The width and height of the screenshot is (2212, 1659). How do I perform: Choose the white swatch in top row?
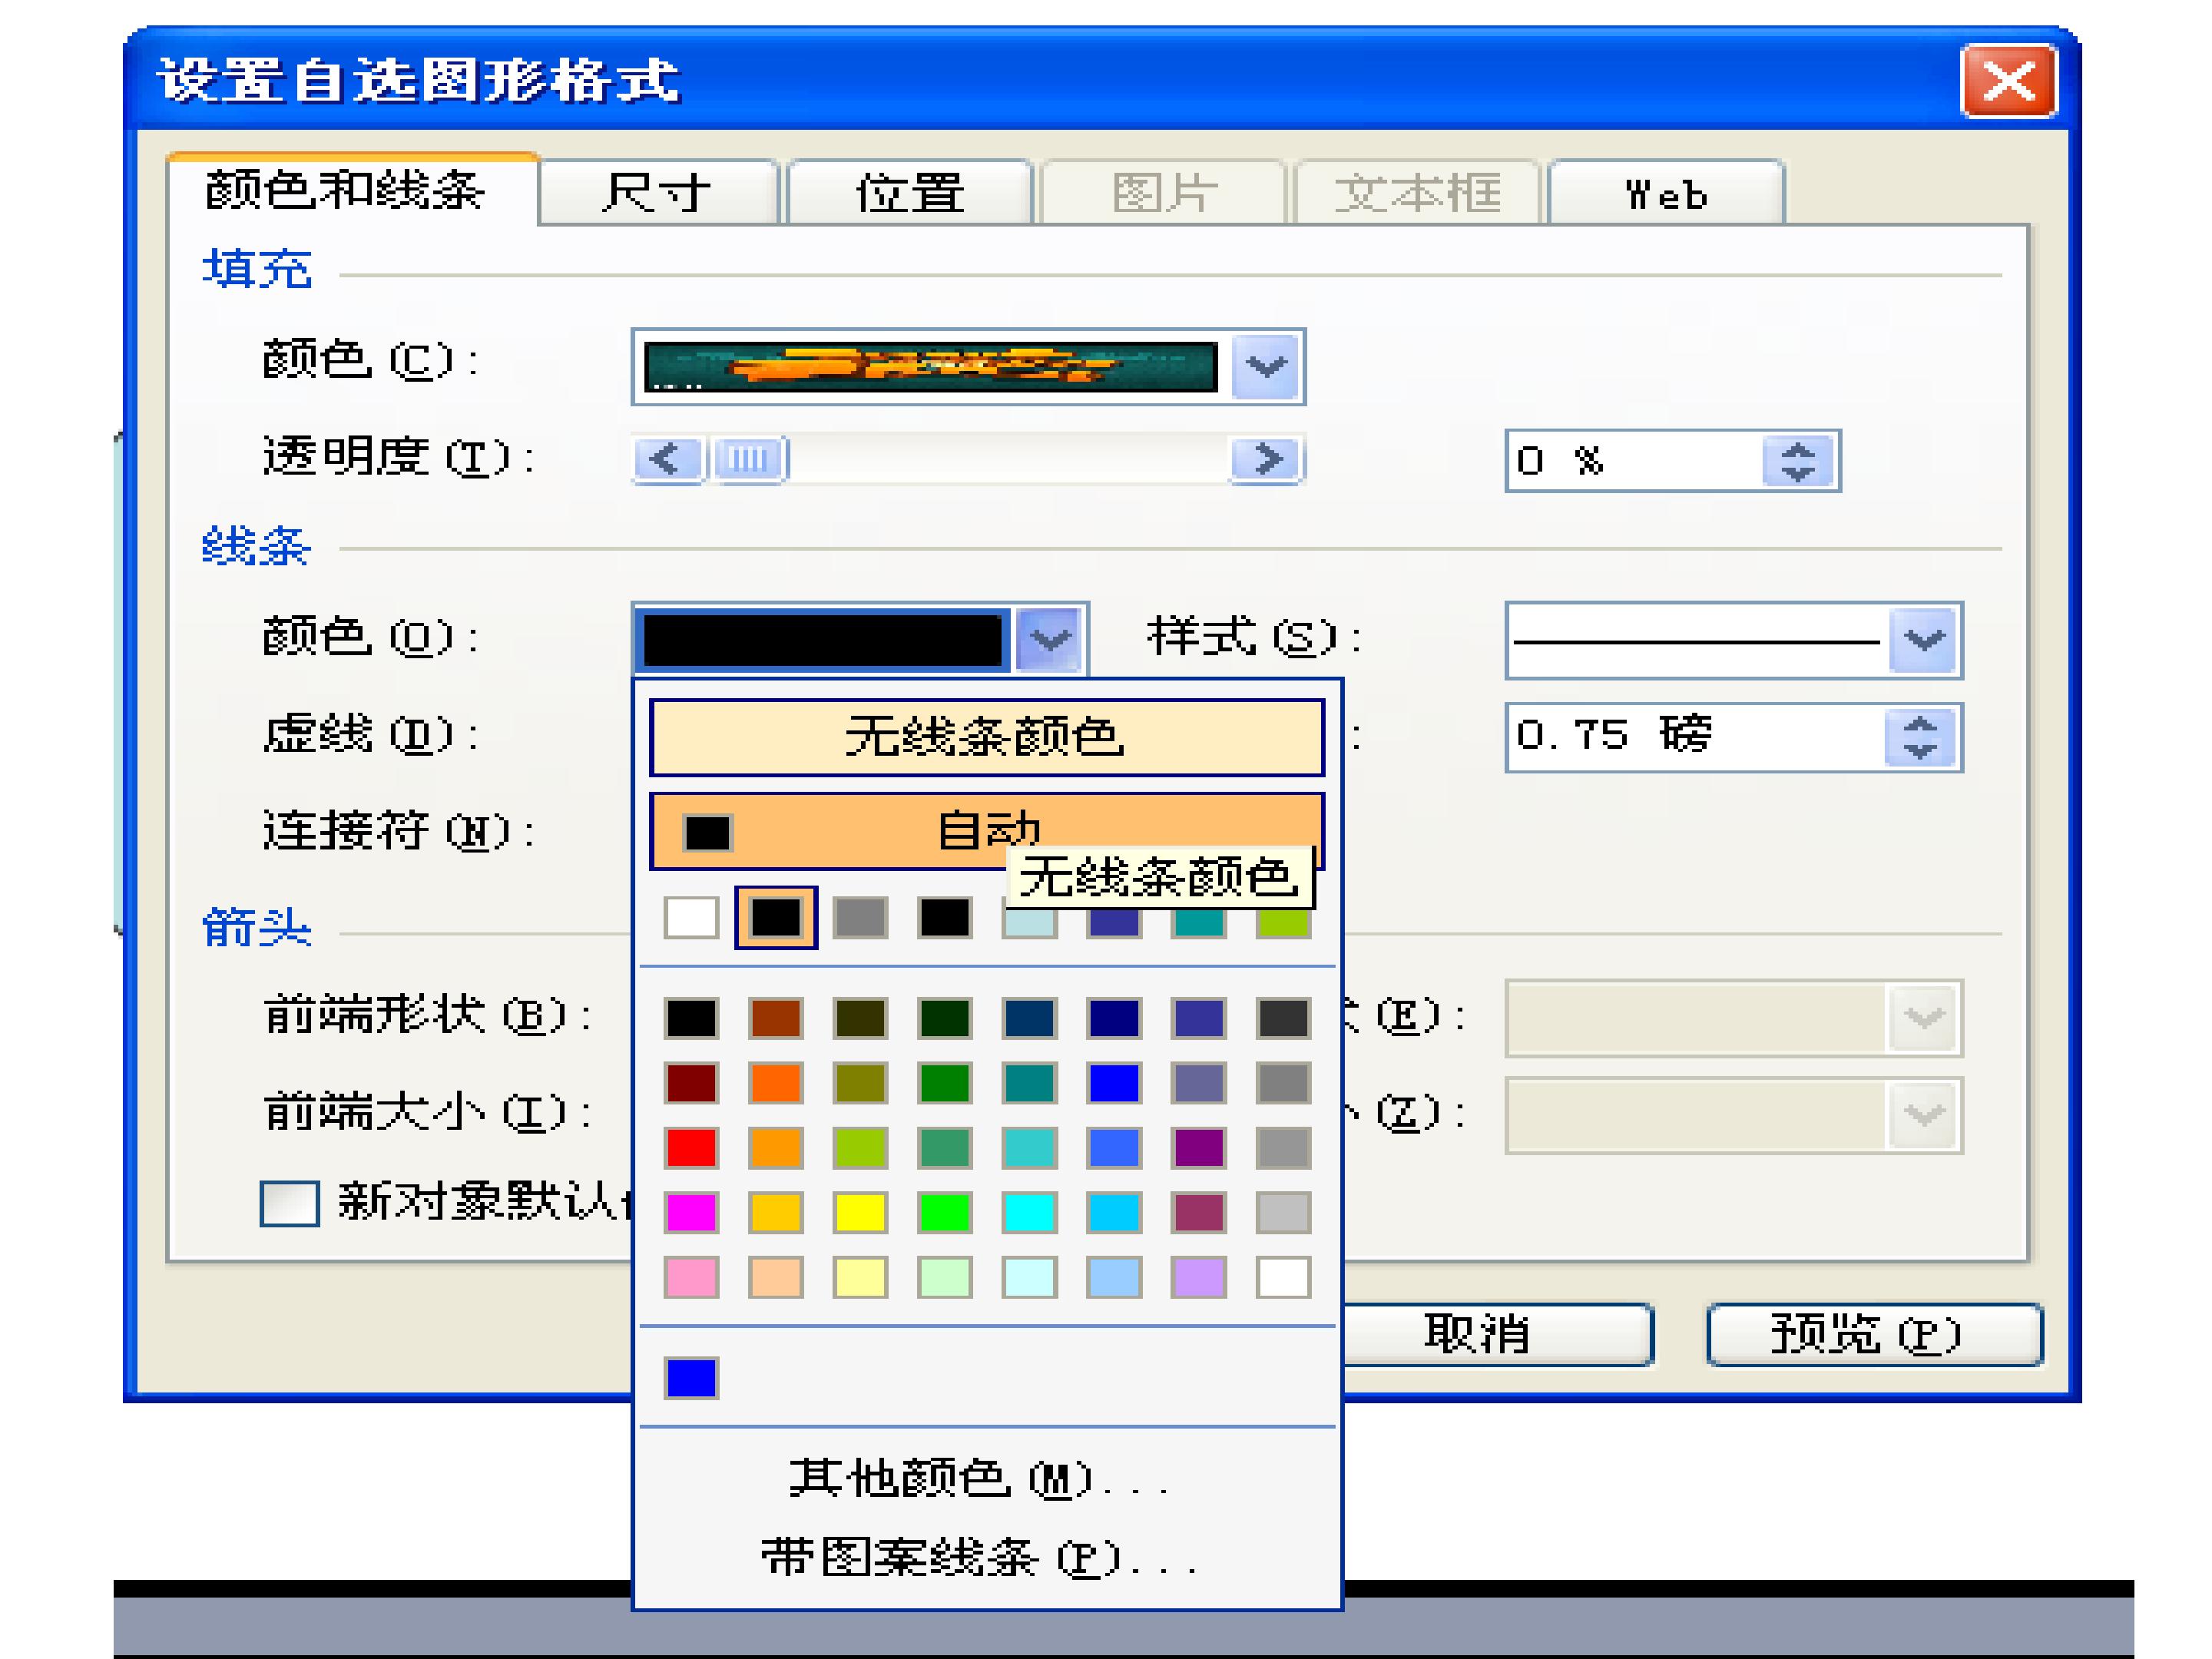691,917
